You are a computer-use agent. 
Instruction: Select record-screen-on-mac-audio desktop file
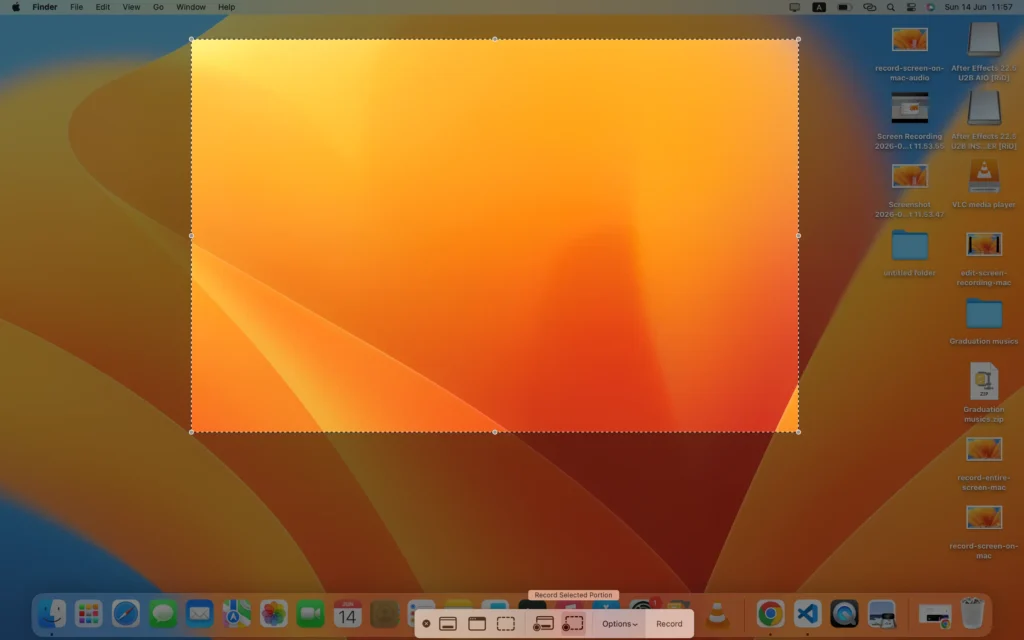click(909, 39)
